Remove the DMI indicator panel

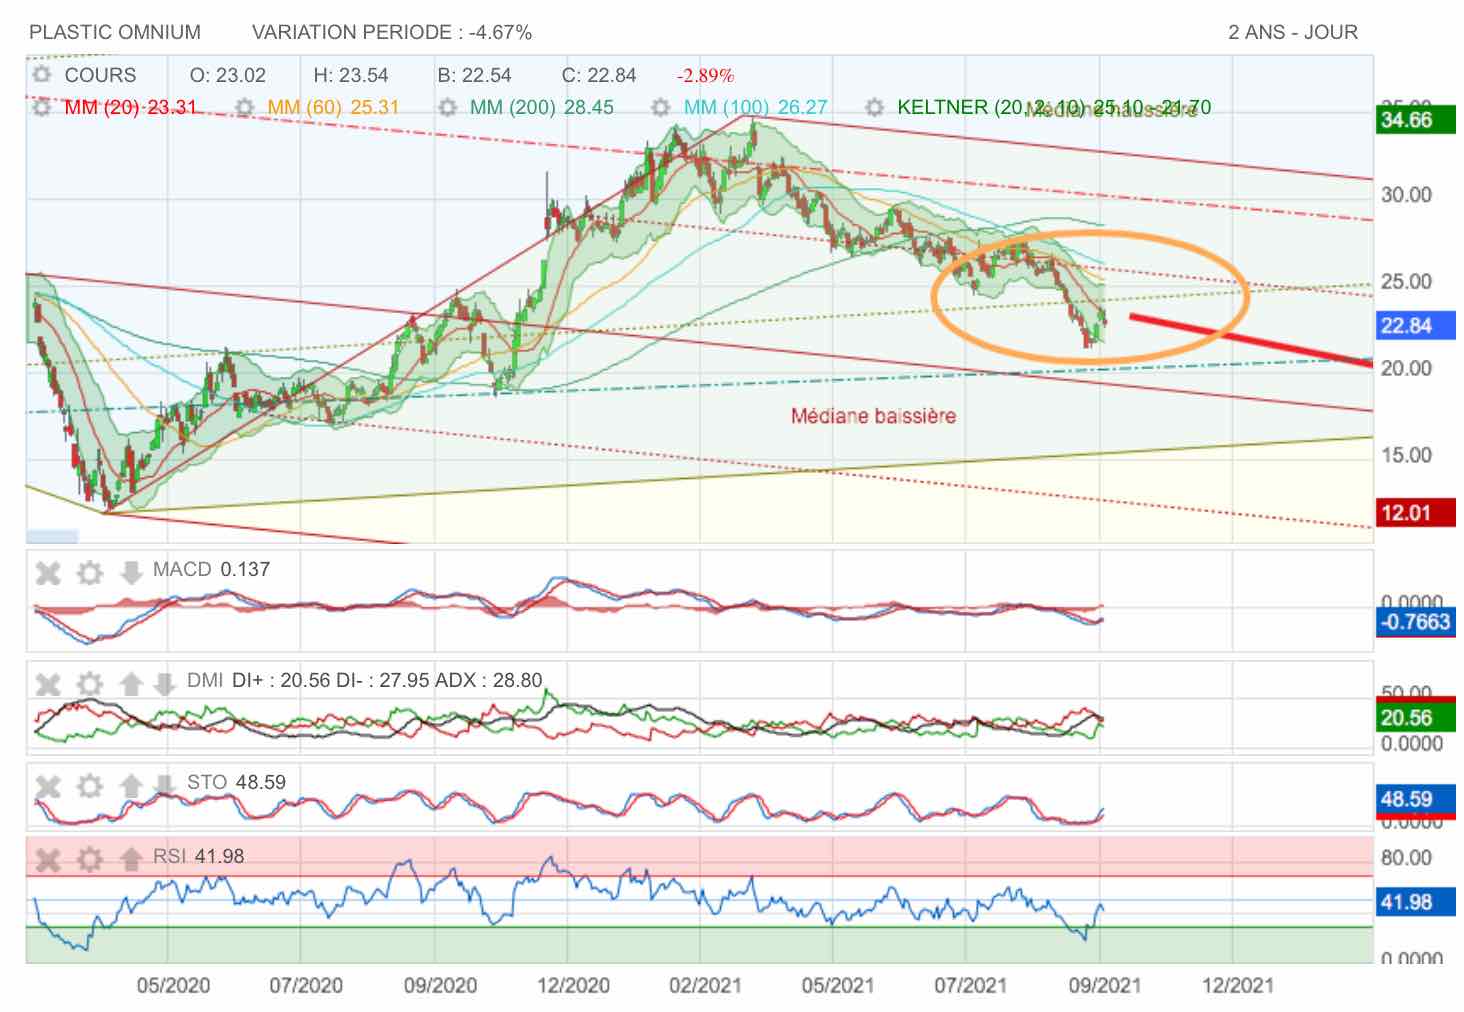[48, 684]
